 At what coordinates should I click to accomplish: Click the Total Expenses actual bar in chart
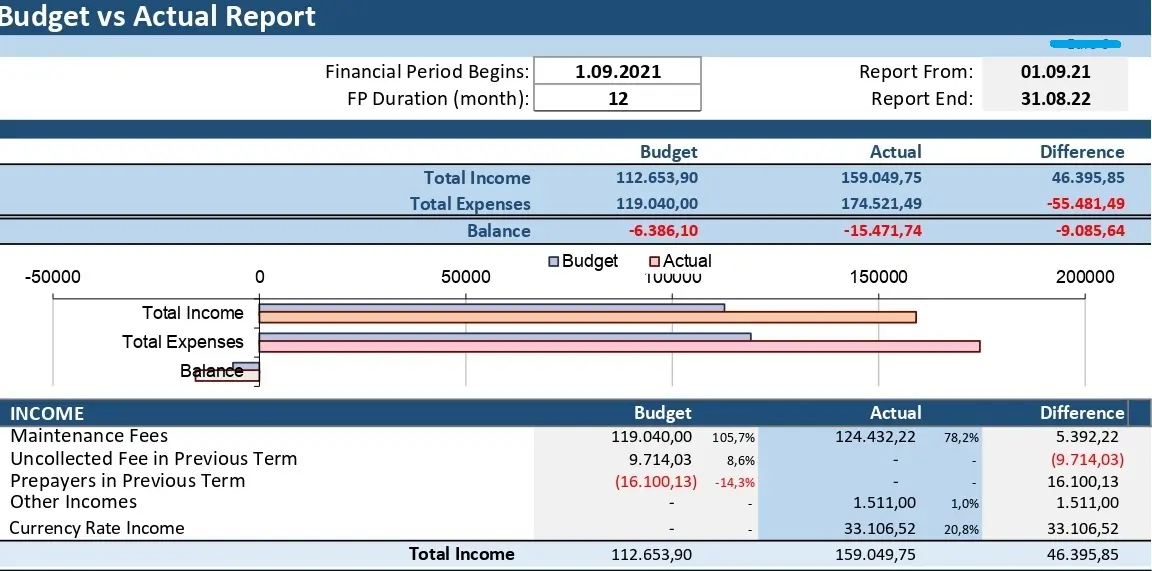[619, 347]
